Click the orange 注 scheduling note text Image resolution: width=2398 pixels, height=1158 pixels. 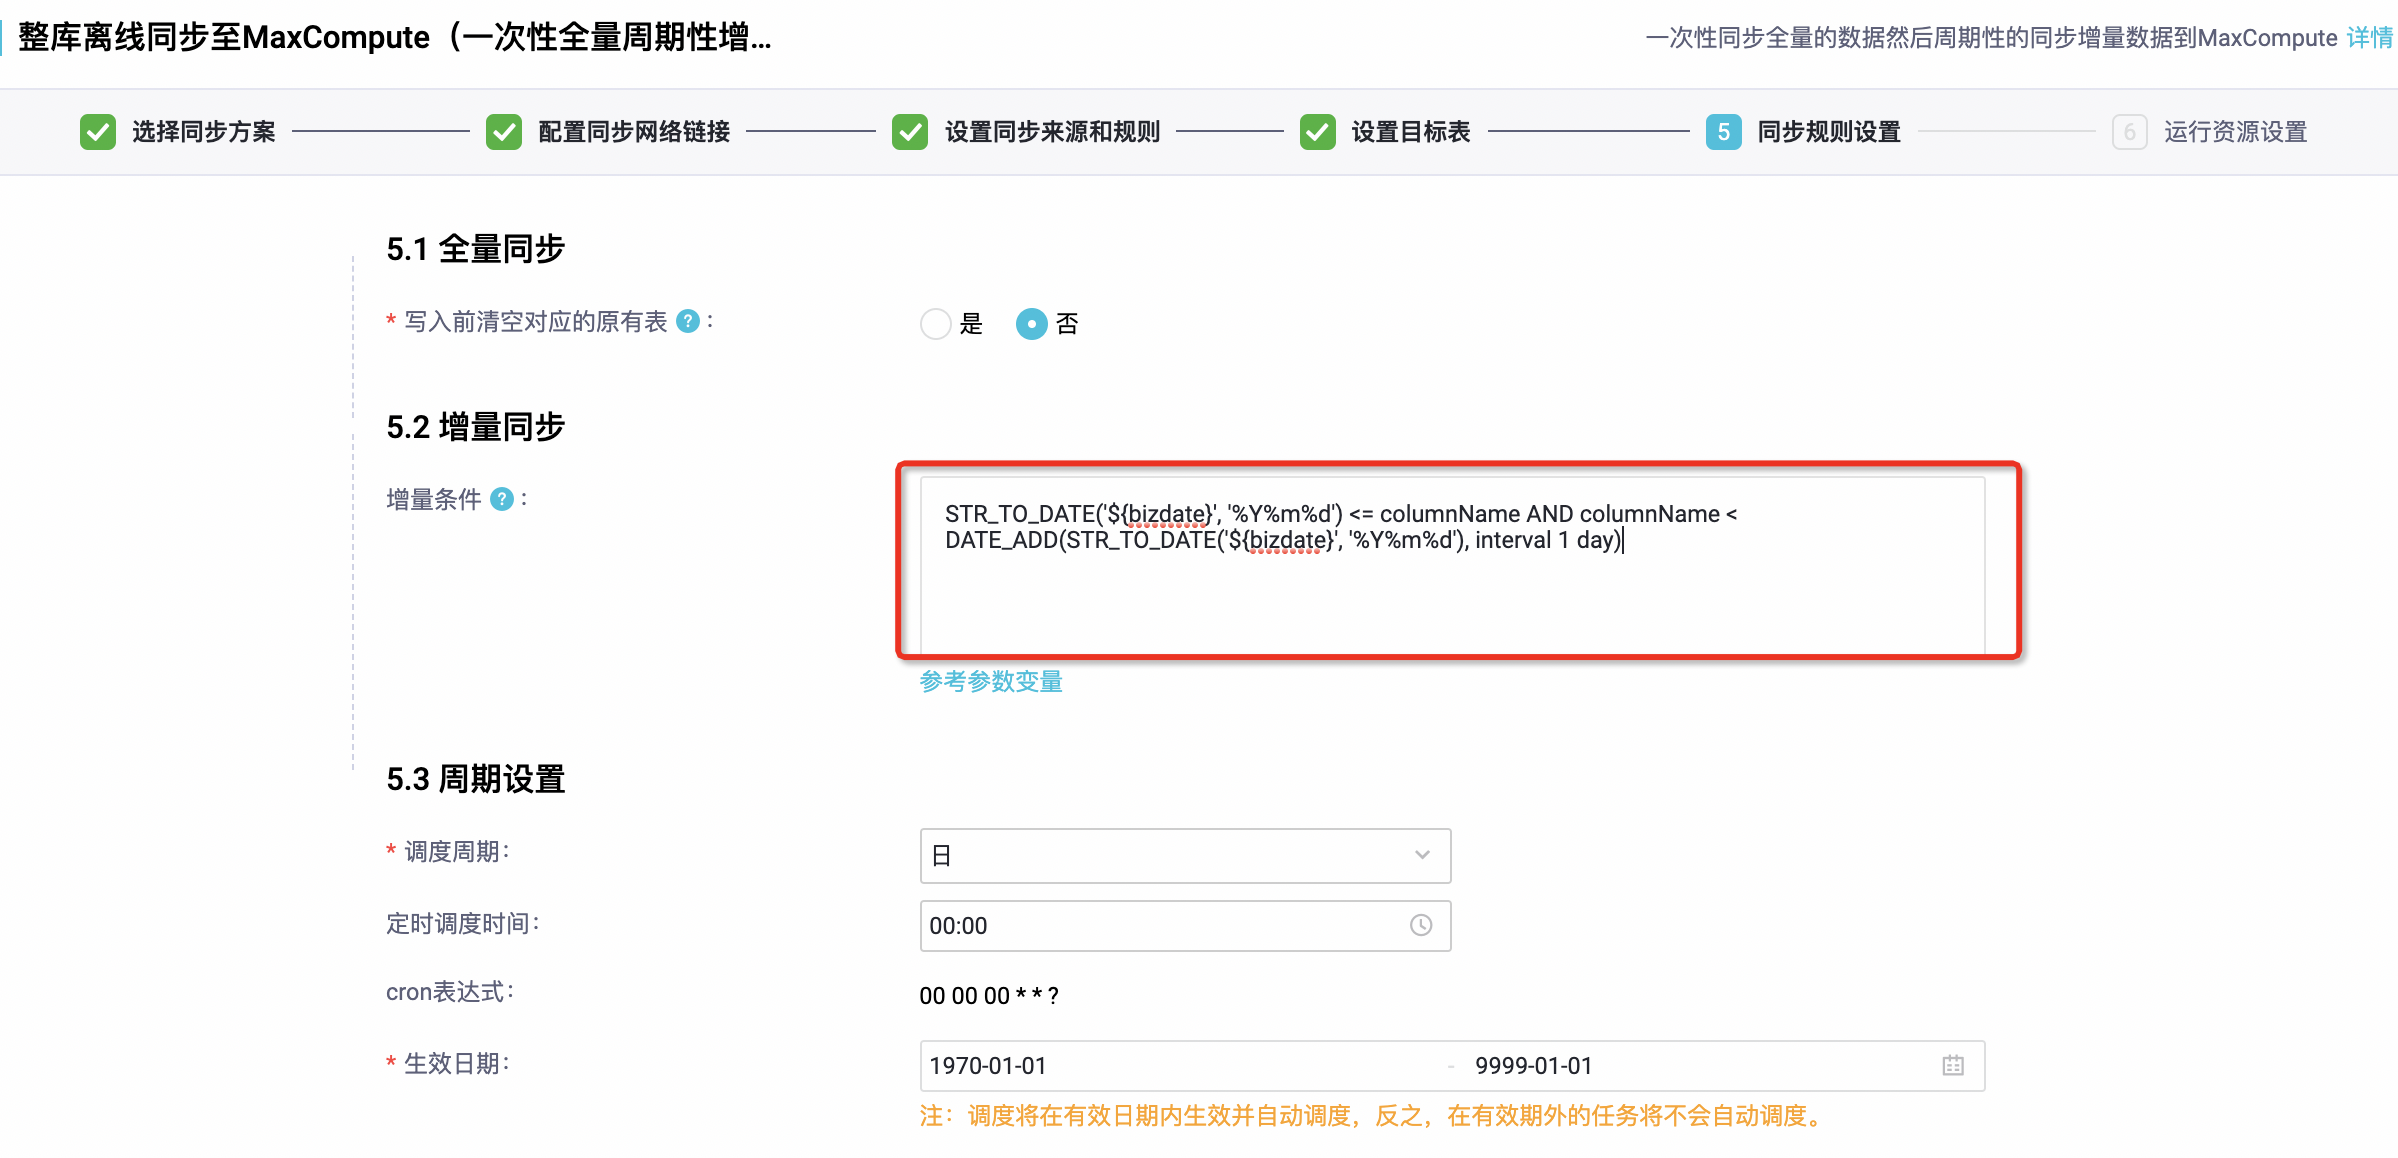click(x=1374, y=1116)
